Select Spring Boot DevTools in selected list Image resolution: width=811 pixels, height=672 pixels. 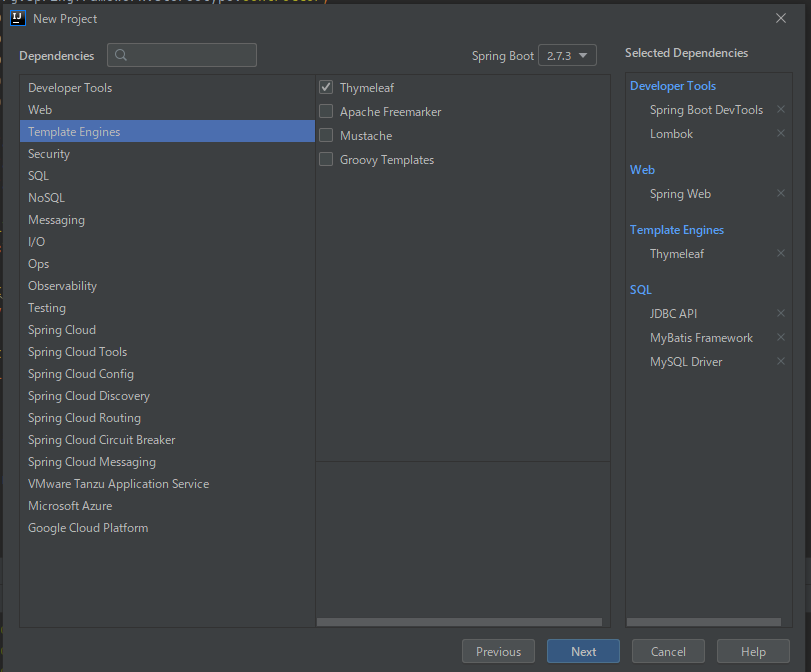point(706,110)
